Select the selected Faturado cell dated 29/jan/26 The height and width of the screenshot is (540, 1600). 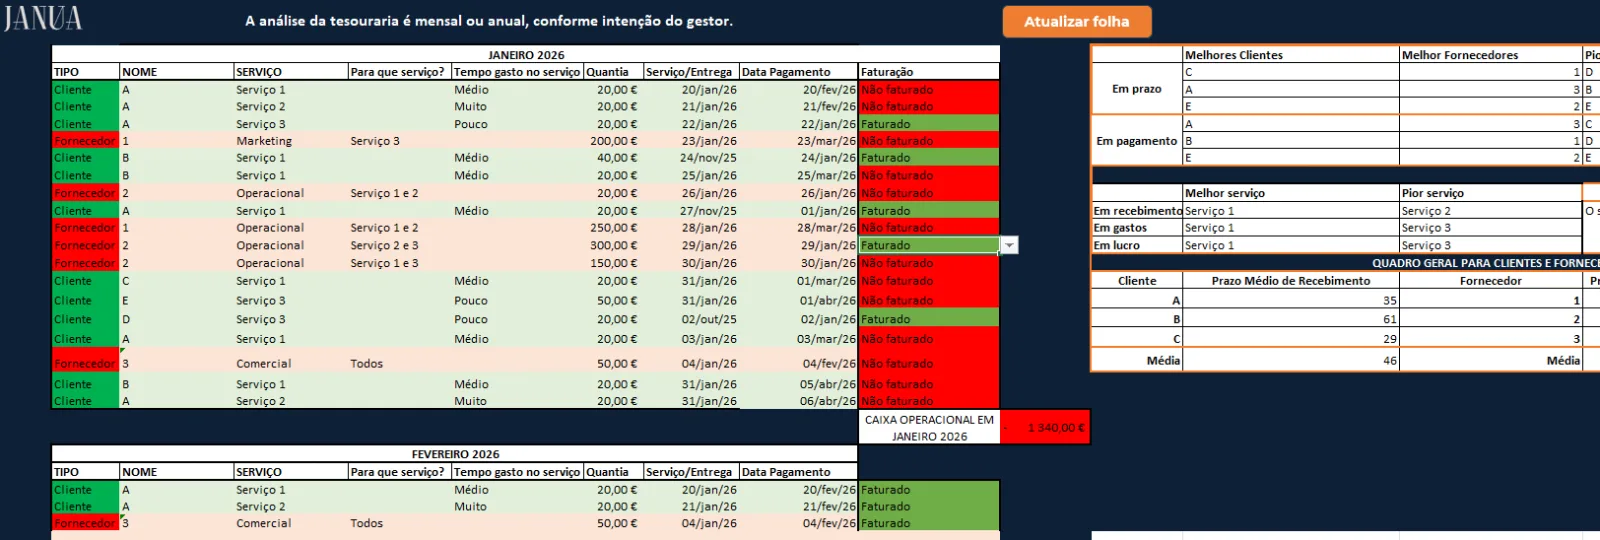(929, 245)
